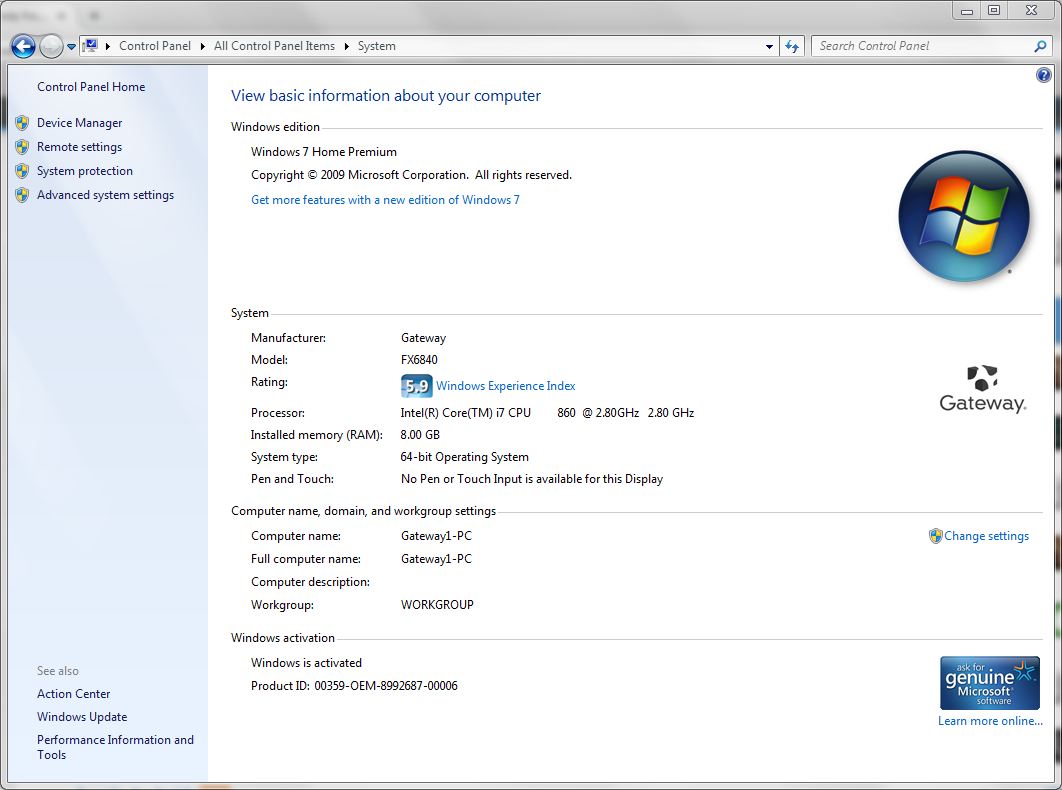1062x790 pixels.
Task: Open the recent pages dropdown arrow
Action: coord(71,47)
